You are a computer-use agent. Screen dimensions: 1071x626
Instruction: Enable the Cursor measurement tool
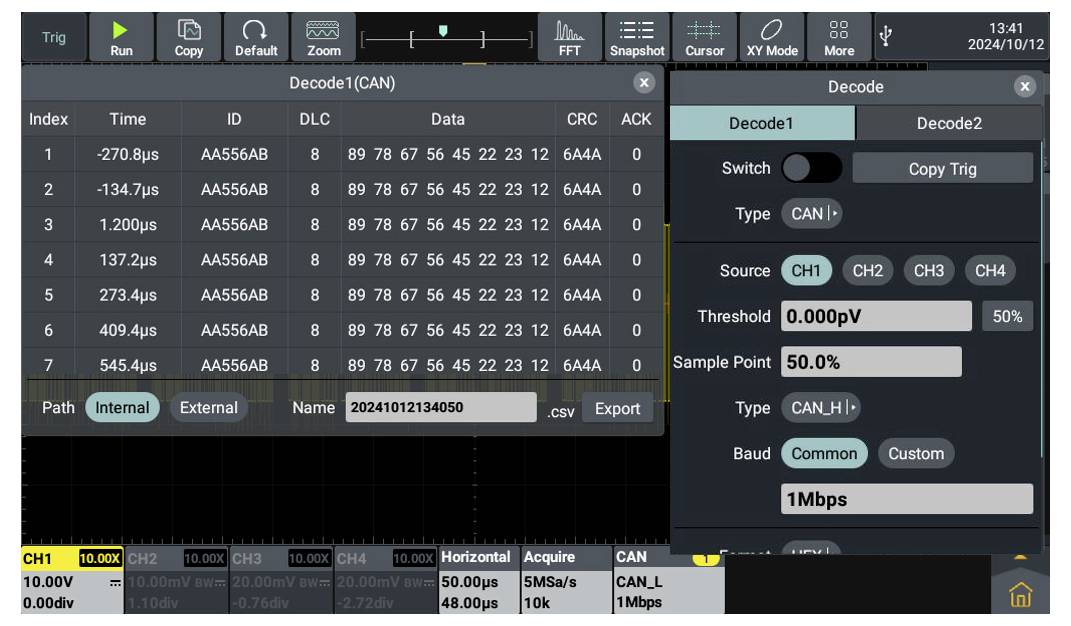pos(705,37)
